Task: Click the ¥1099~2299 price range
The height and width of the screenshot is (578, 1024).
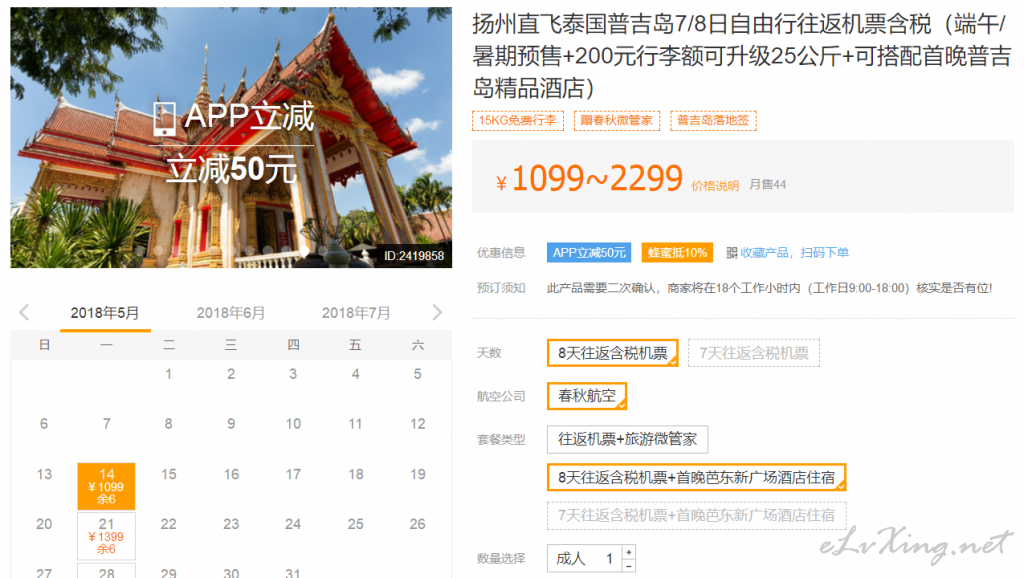Action: tap(590, 178)
